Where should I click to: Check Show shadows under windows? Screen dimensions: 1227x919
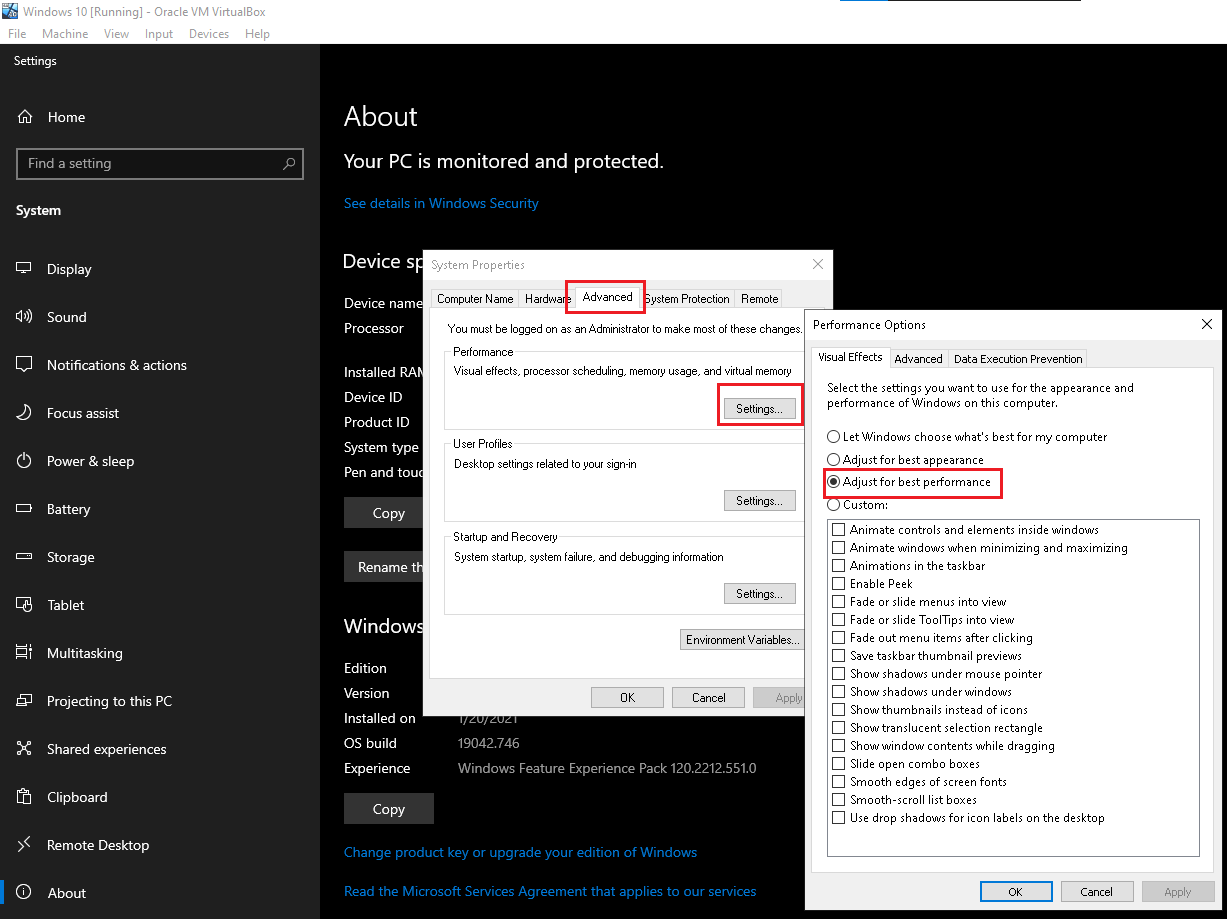(839, 692)
